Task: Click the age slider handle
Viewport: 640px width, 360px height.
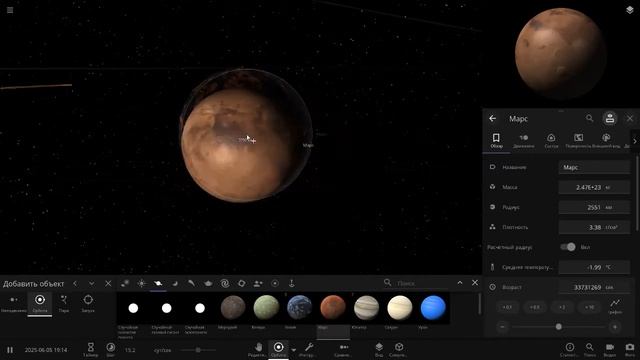Action: [x=558, y=327]
